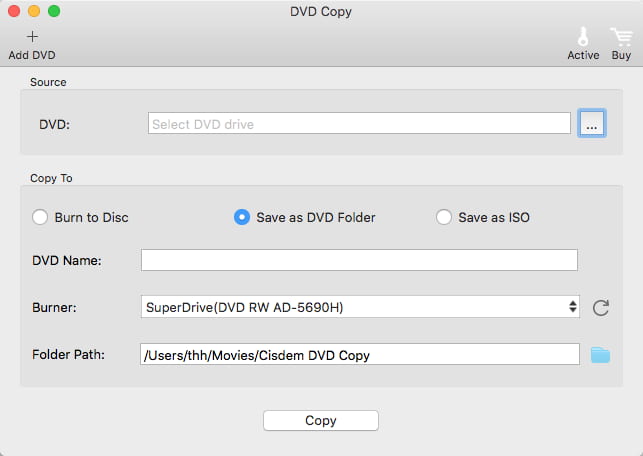Click the Burner dropdown arrows
This screenshot has width=643, height=456.
tap(572, 307)
